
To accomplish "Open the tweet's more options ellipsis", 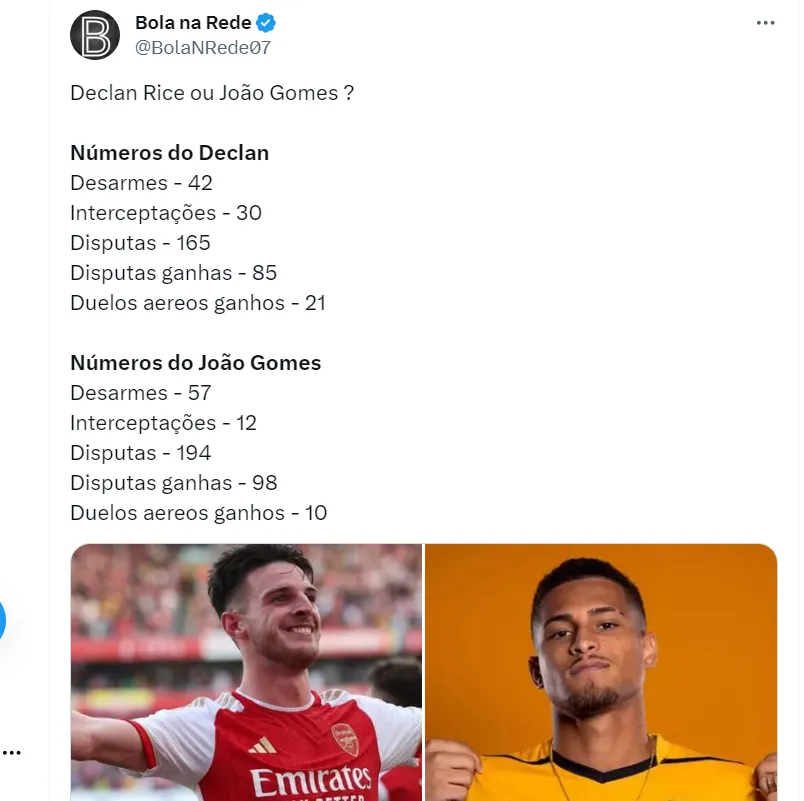I will (765, 23).
